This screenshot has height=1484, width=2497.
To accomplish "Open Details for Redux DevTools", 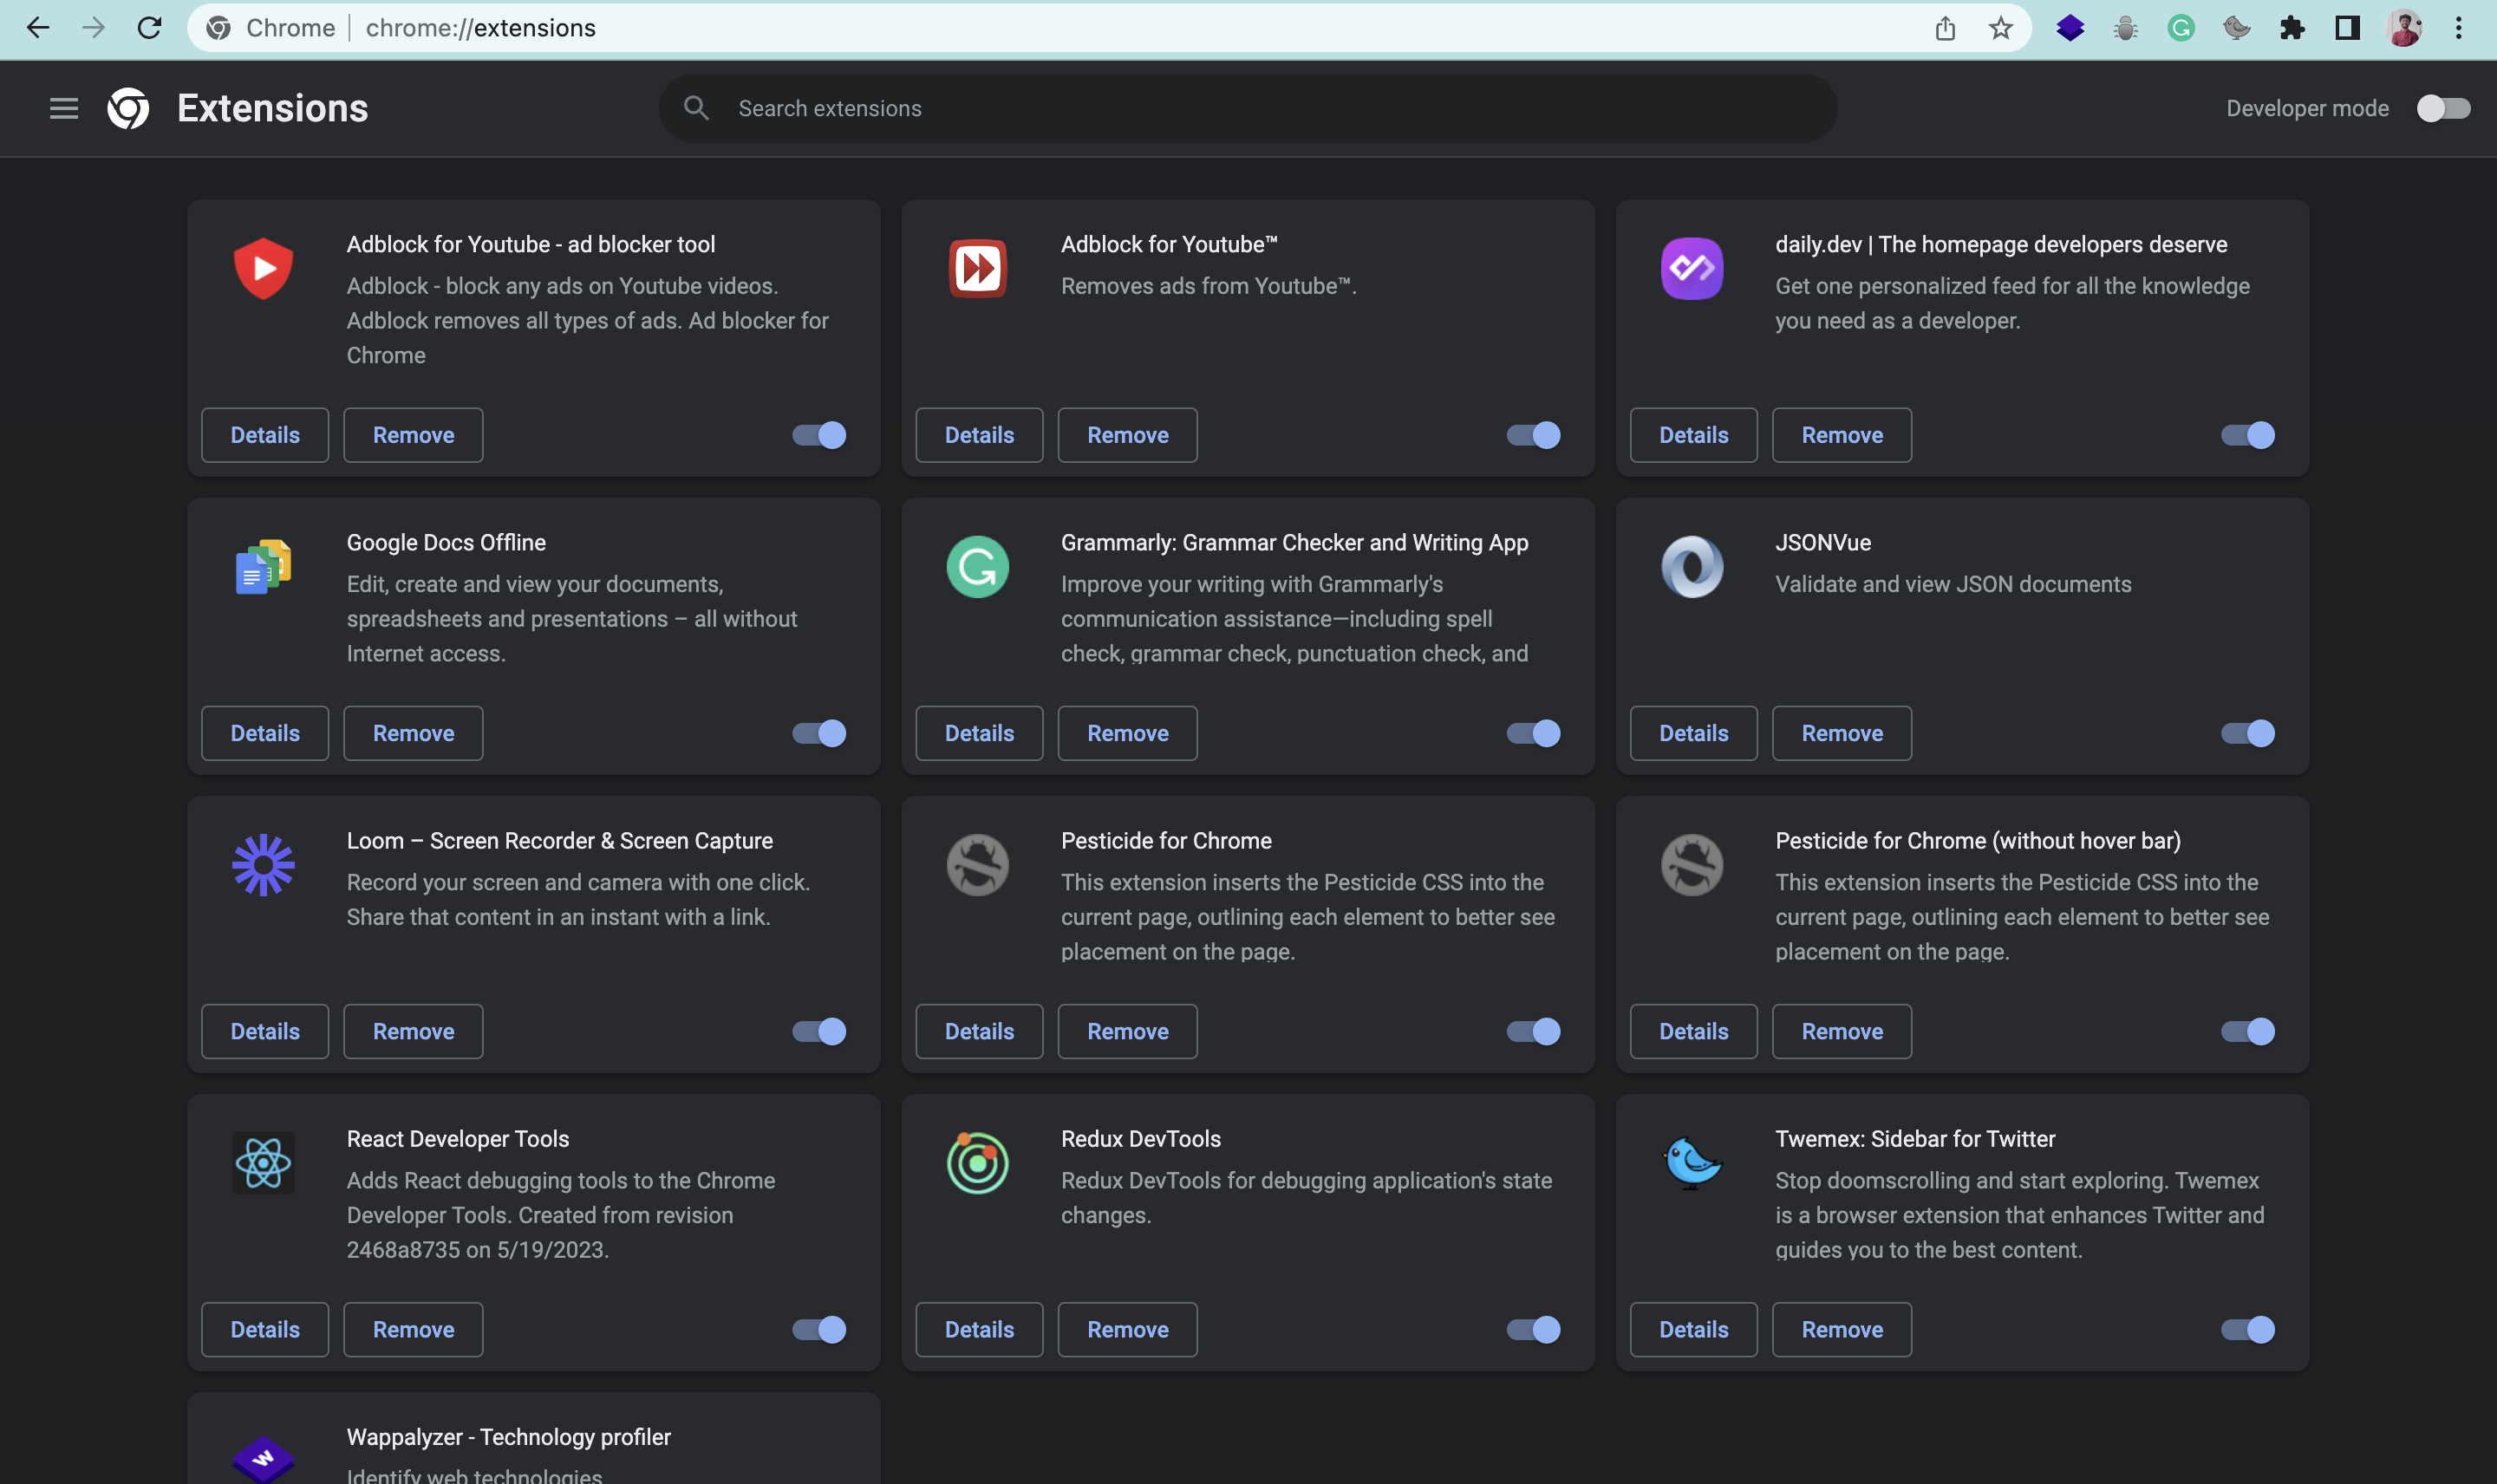I will (979, 1329).
